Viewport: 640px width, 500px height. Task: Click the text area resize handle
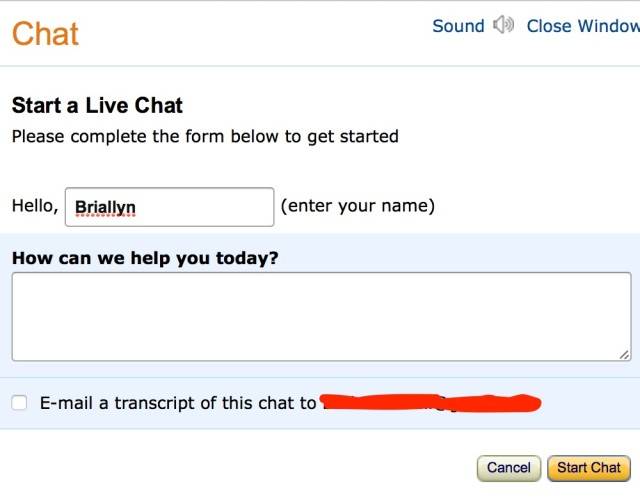tap(624, 353)
